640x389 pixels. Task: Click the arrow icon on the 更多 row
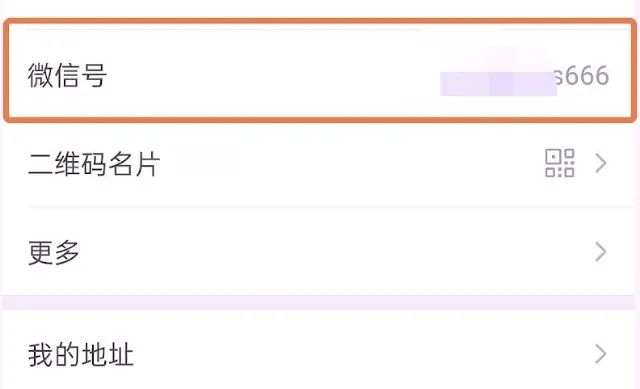tap(600, 251)
